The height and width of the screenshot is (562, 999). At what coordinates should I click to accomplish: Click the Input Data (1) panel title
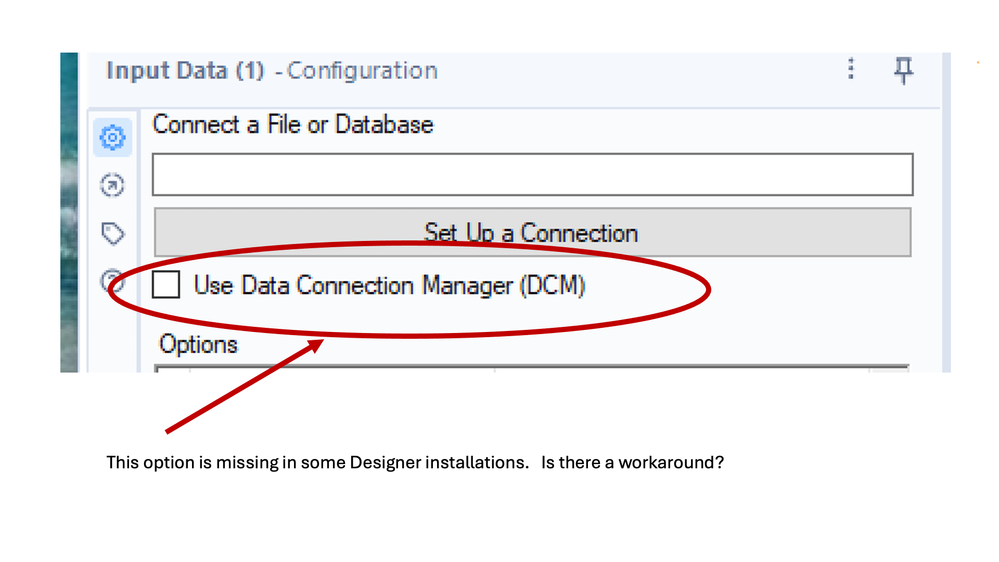click(x=187, y=71)
